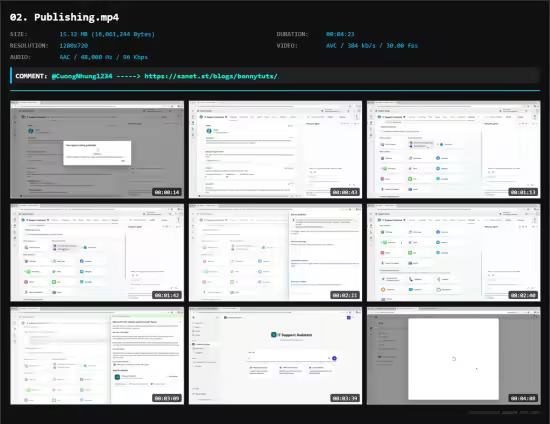The image size is (550, 424).
Task: Click the RESOLUTION: label
Action: tap(29, 46)
